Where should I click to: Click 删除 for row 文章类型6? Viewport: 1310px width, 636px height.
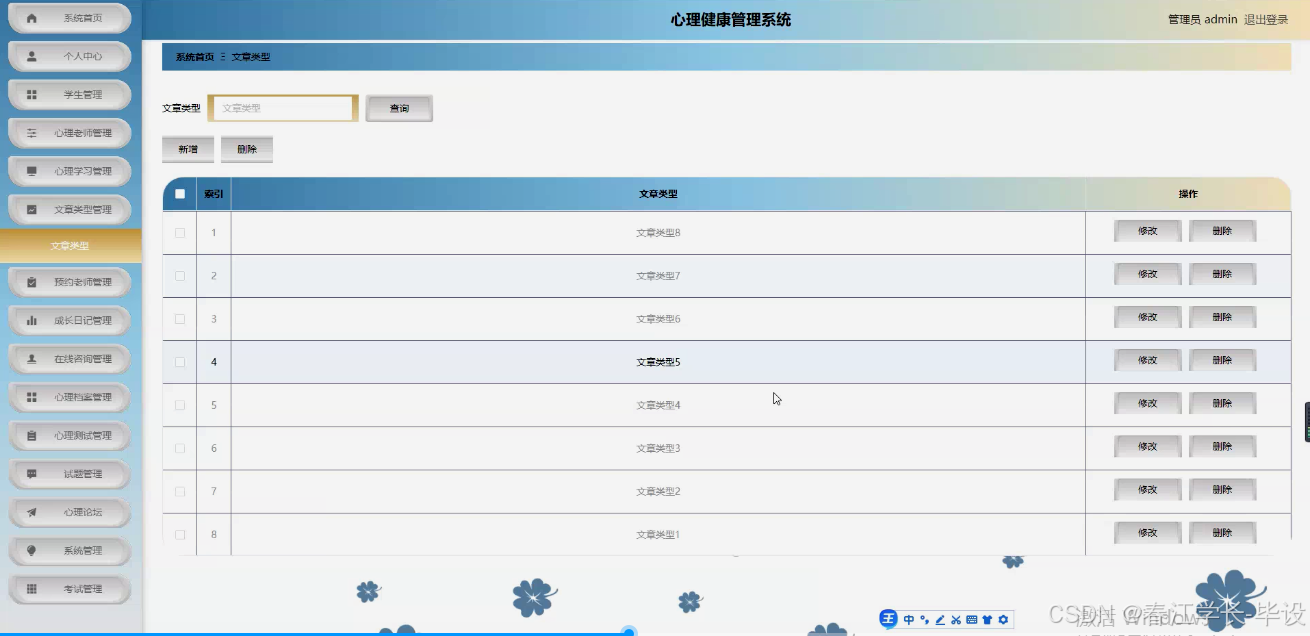[1222, 317]
